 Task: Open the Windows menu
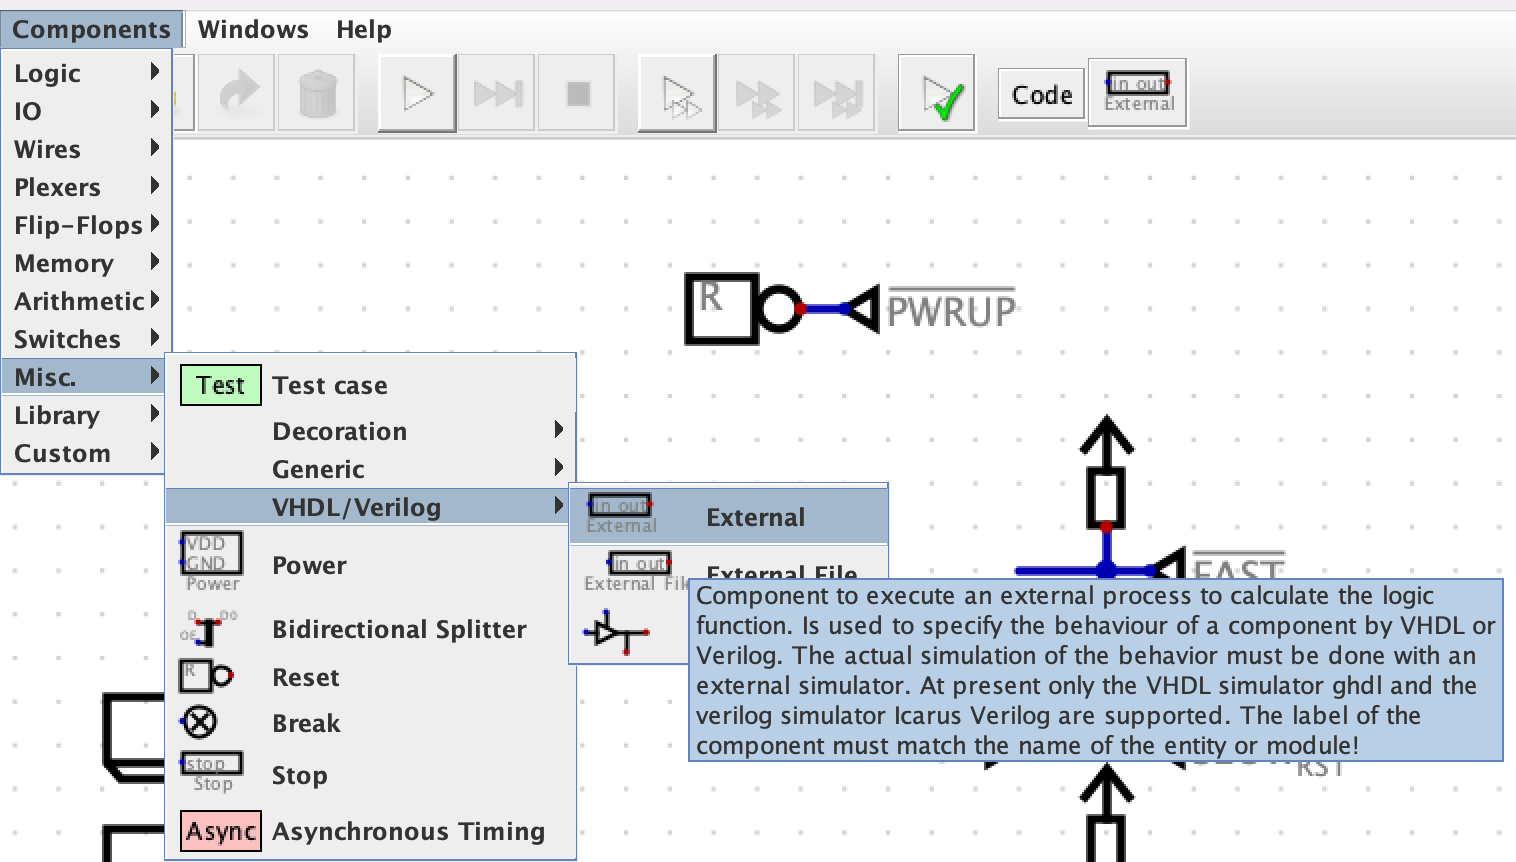[253, 30]
